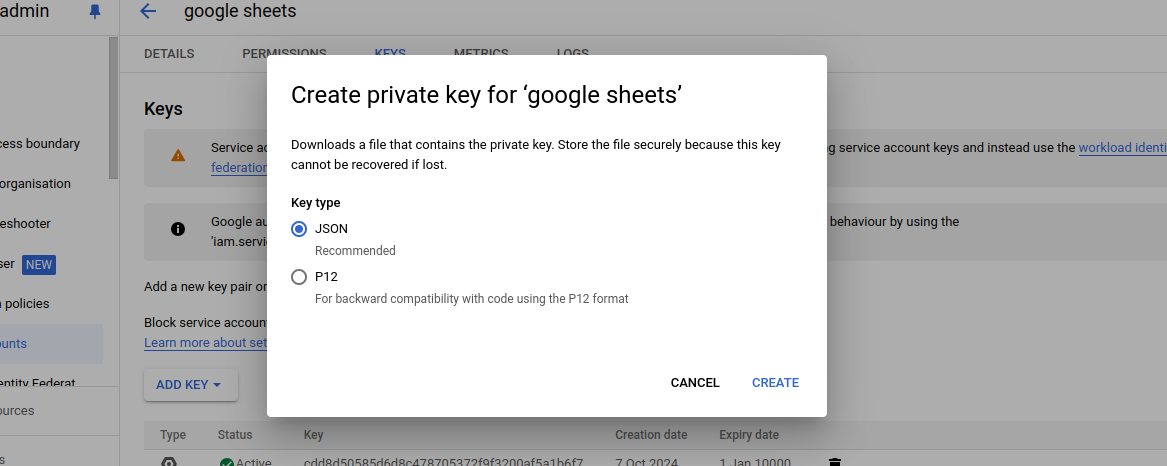Delete the key using the trash icon

click(x=835, y=462)
